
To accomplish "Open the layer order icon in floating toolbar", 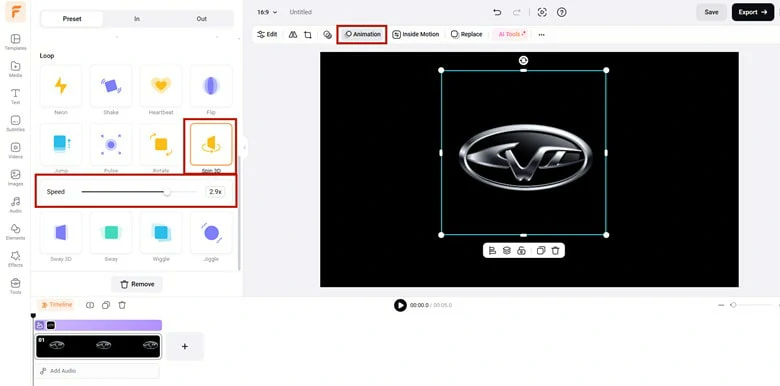I will click(506, 250).
